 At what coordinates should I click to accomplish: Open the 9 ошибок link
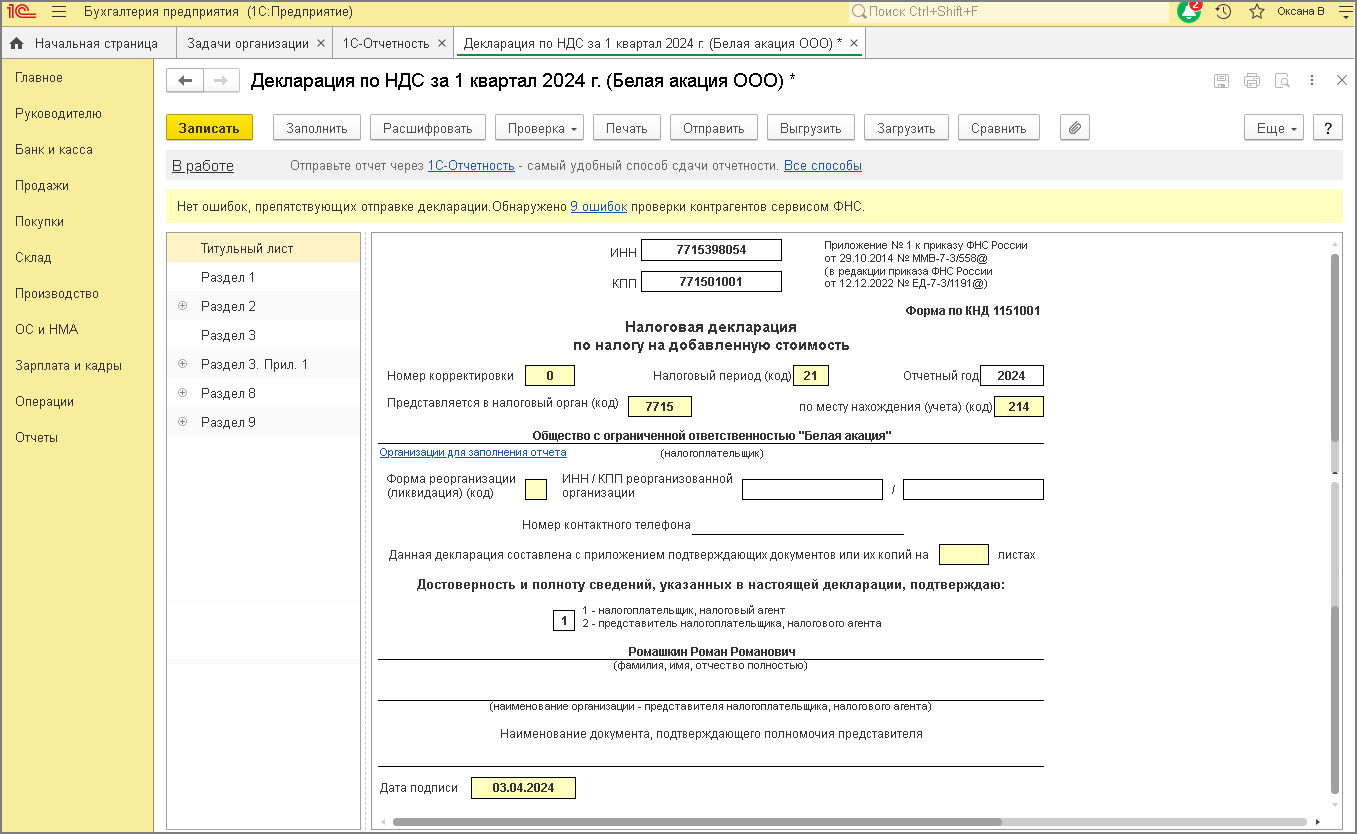click(x=599, y=207)
